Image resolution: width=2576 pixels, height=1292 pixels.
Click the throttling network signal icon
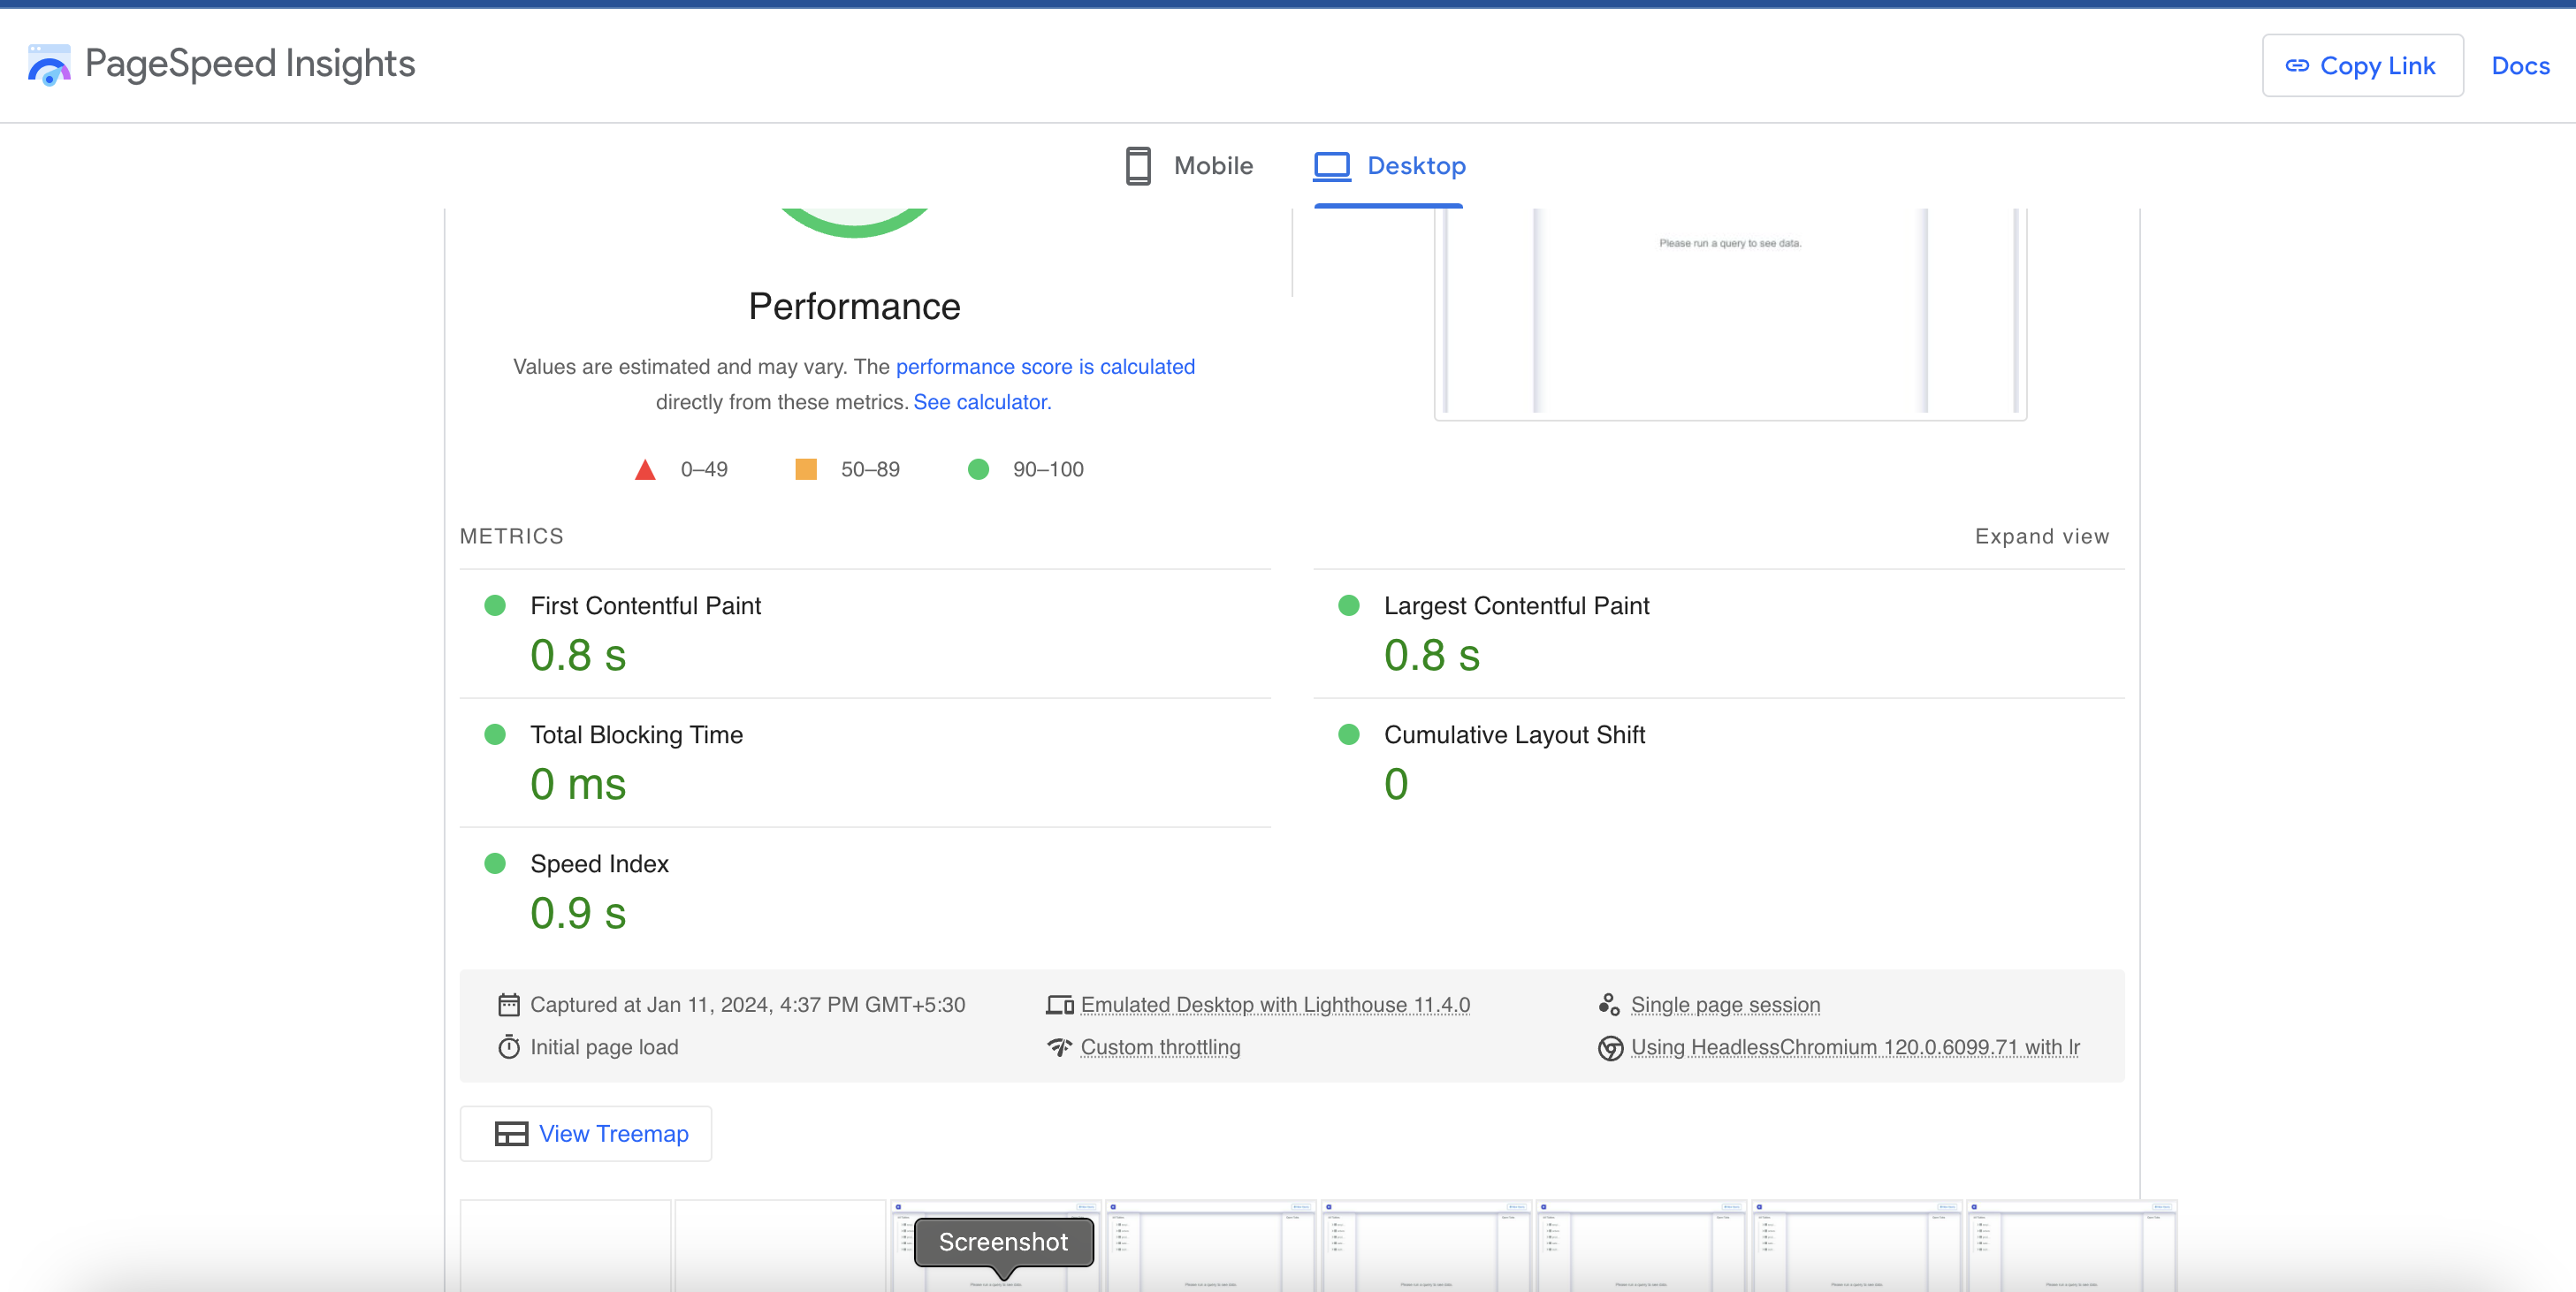tap(1059, 1047)
